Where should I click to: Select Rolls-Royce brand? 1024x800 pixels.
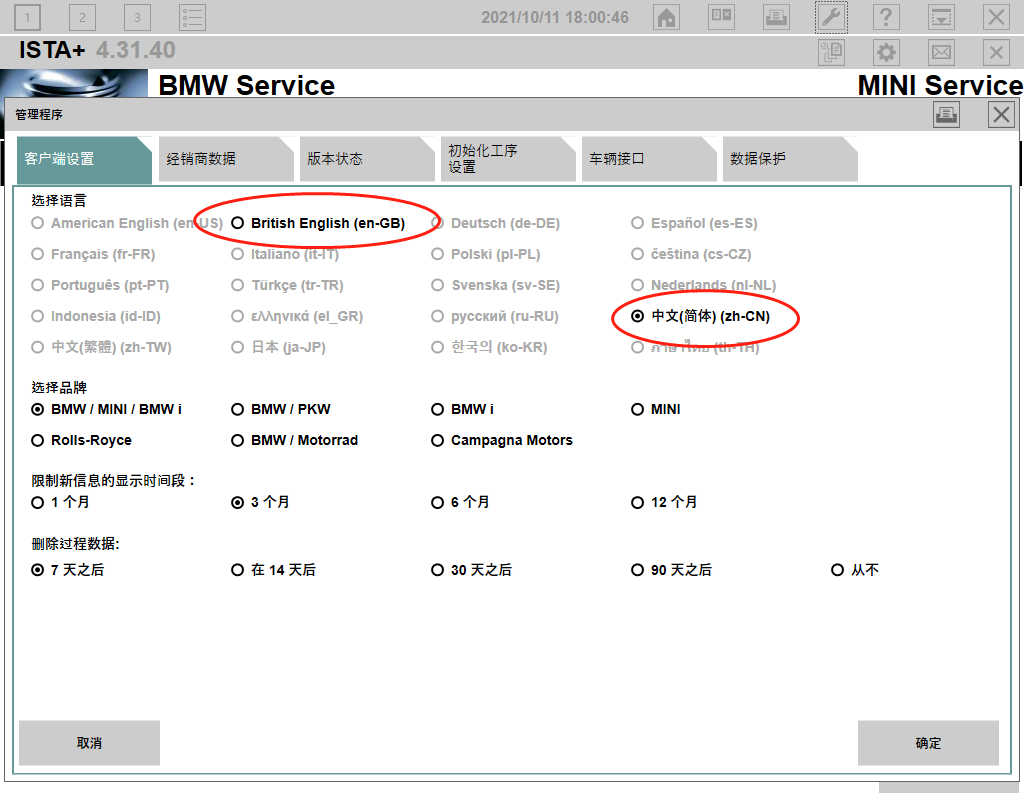(x=81, y=440)
